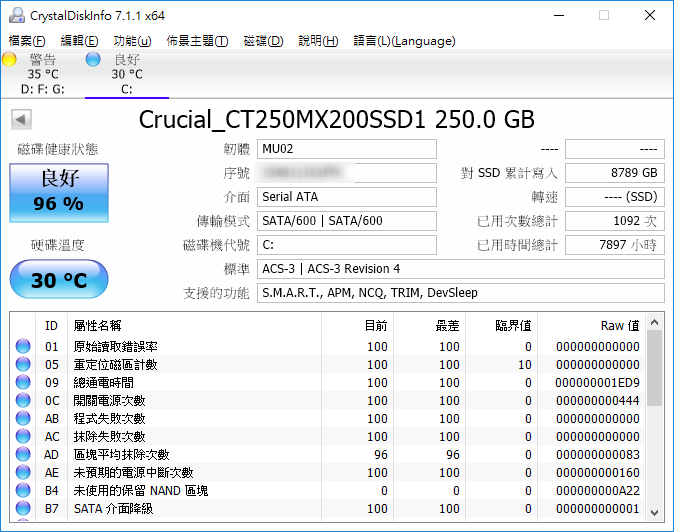The width and height of the screenshot is (674, 532).
Task: Click the rotation rate field ---- (SSD)
Action: point(615,197)
